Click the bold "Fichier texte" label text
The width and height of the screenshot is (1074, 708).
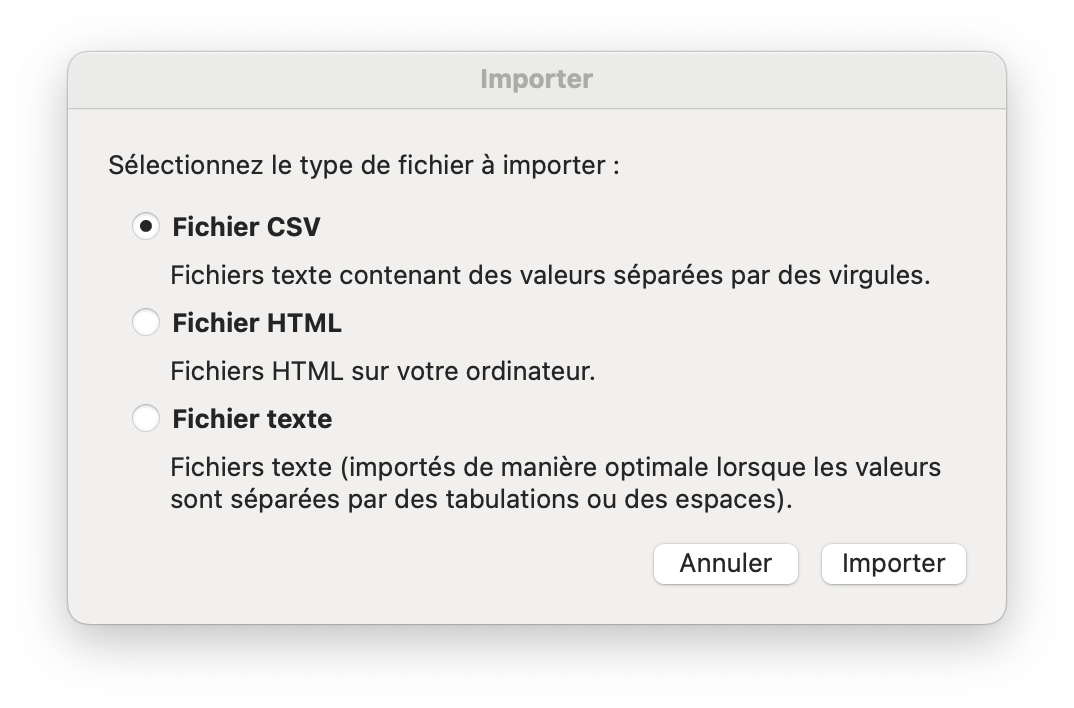click(x=252, y=419)
